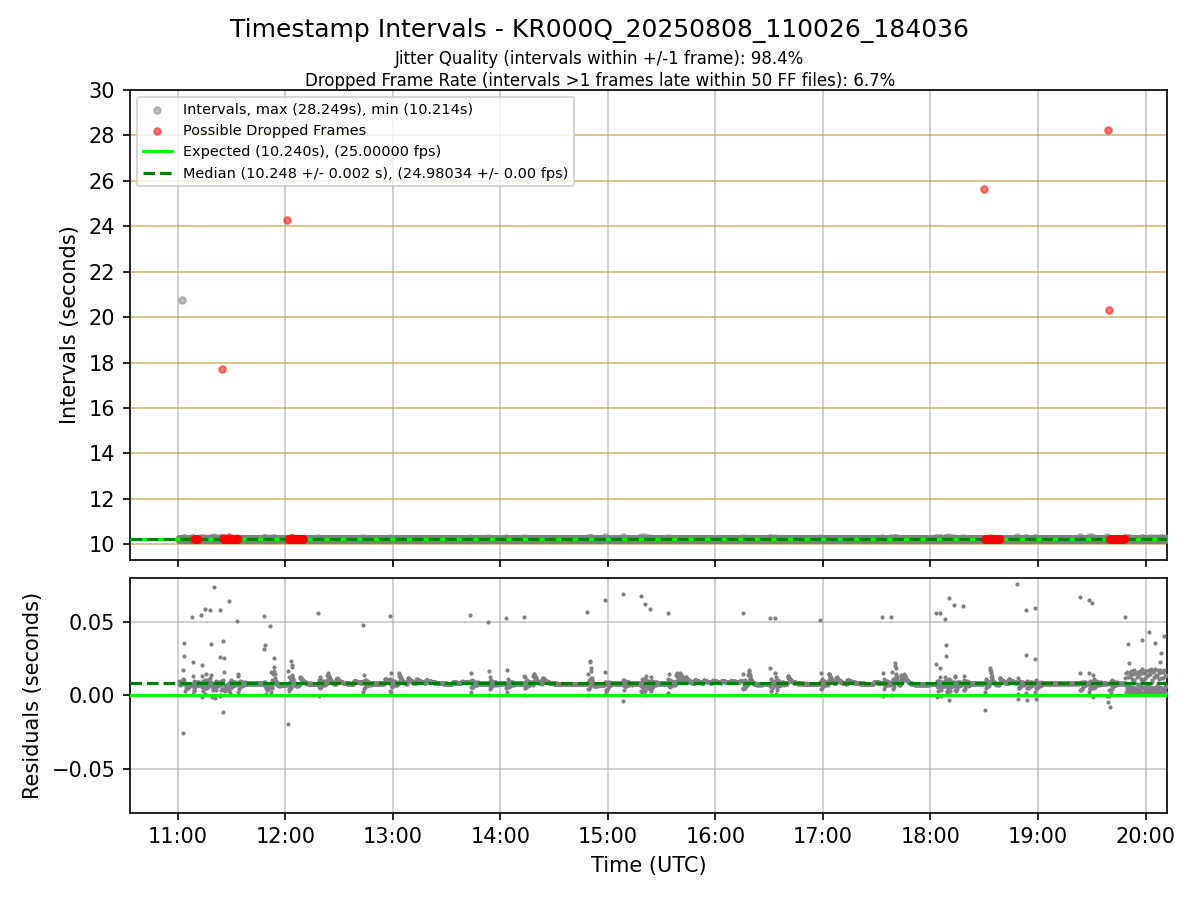Viewport: 1200px width, 900px height.
Task: Click the '22' tick on the intervals axis
Action: (x=103, y=272)
